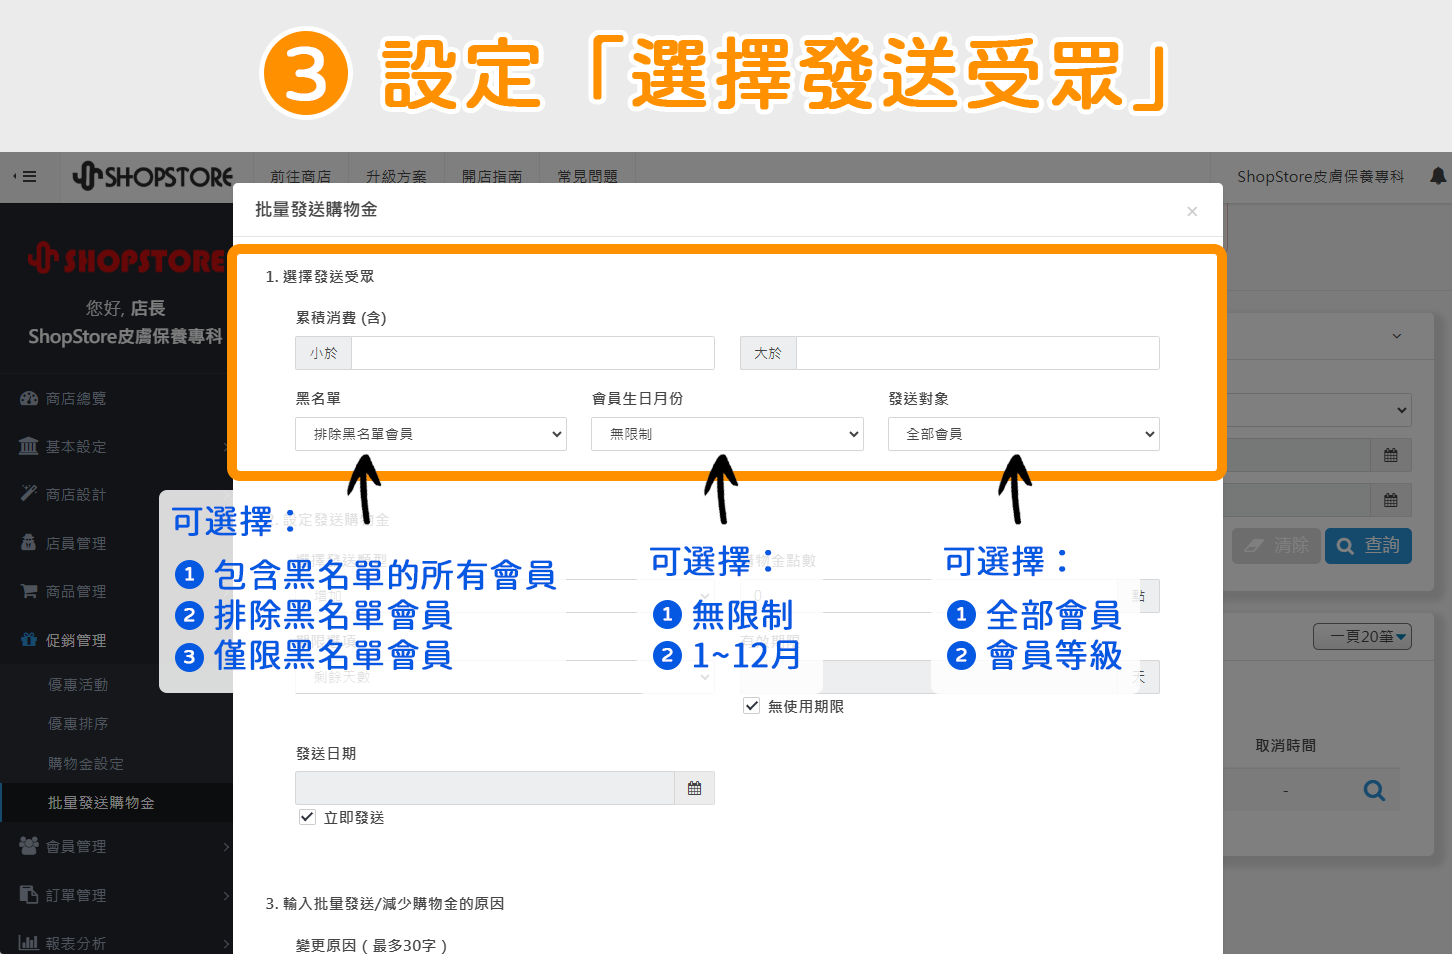
Task: Click the 查詢 search button
Action: pos(1368,546)
